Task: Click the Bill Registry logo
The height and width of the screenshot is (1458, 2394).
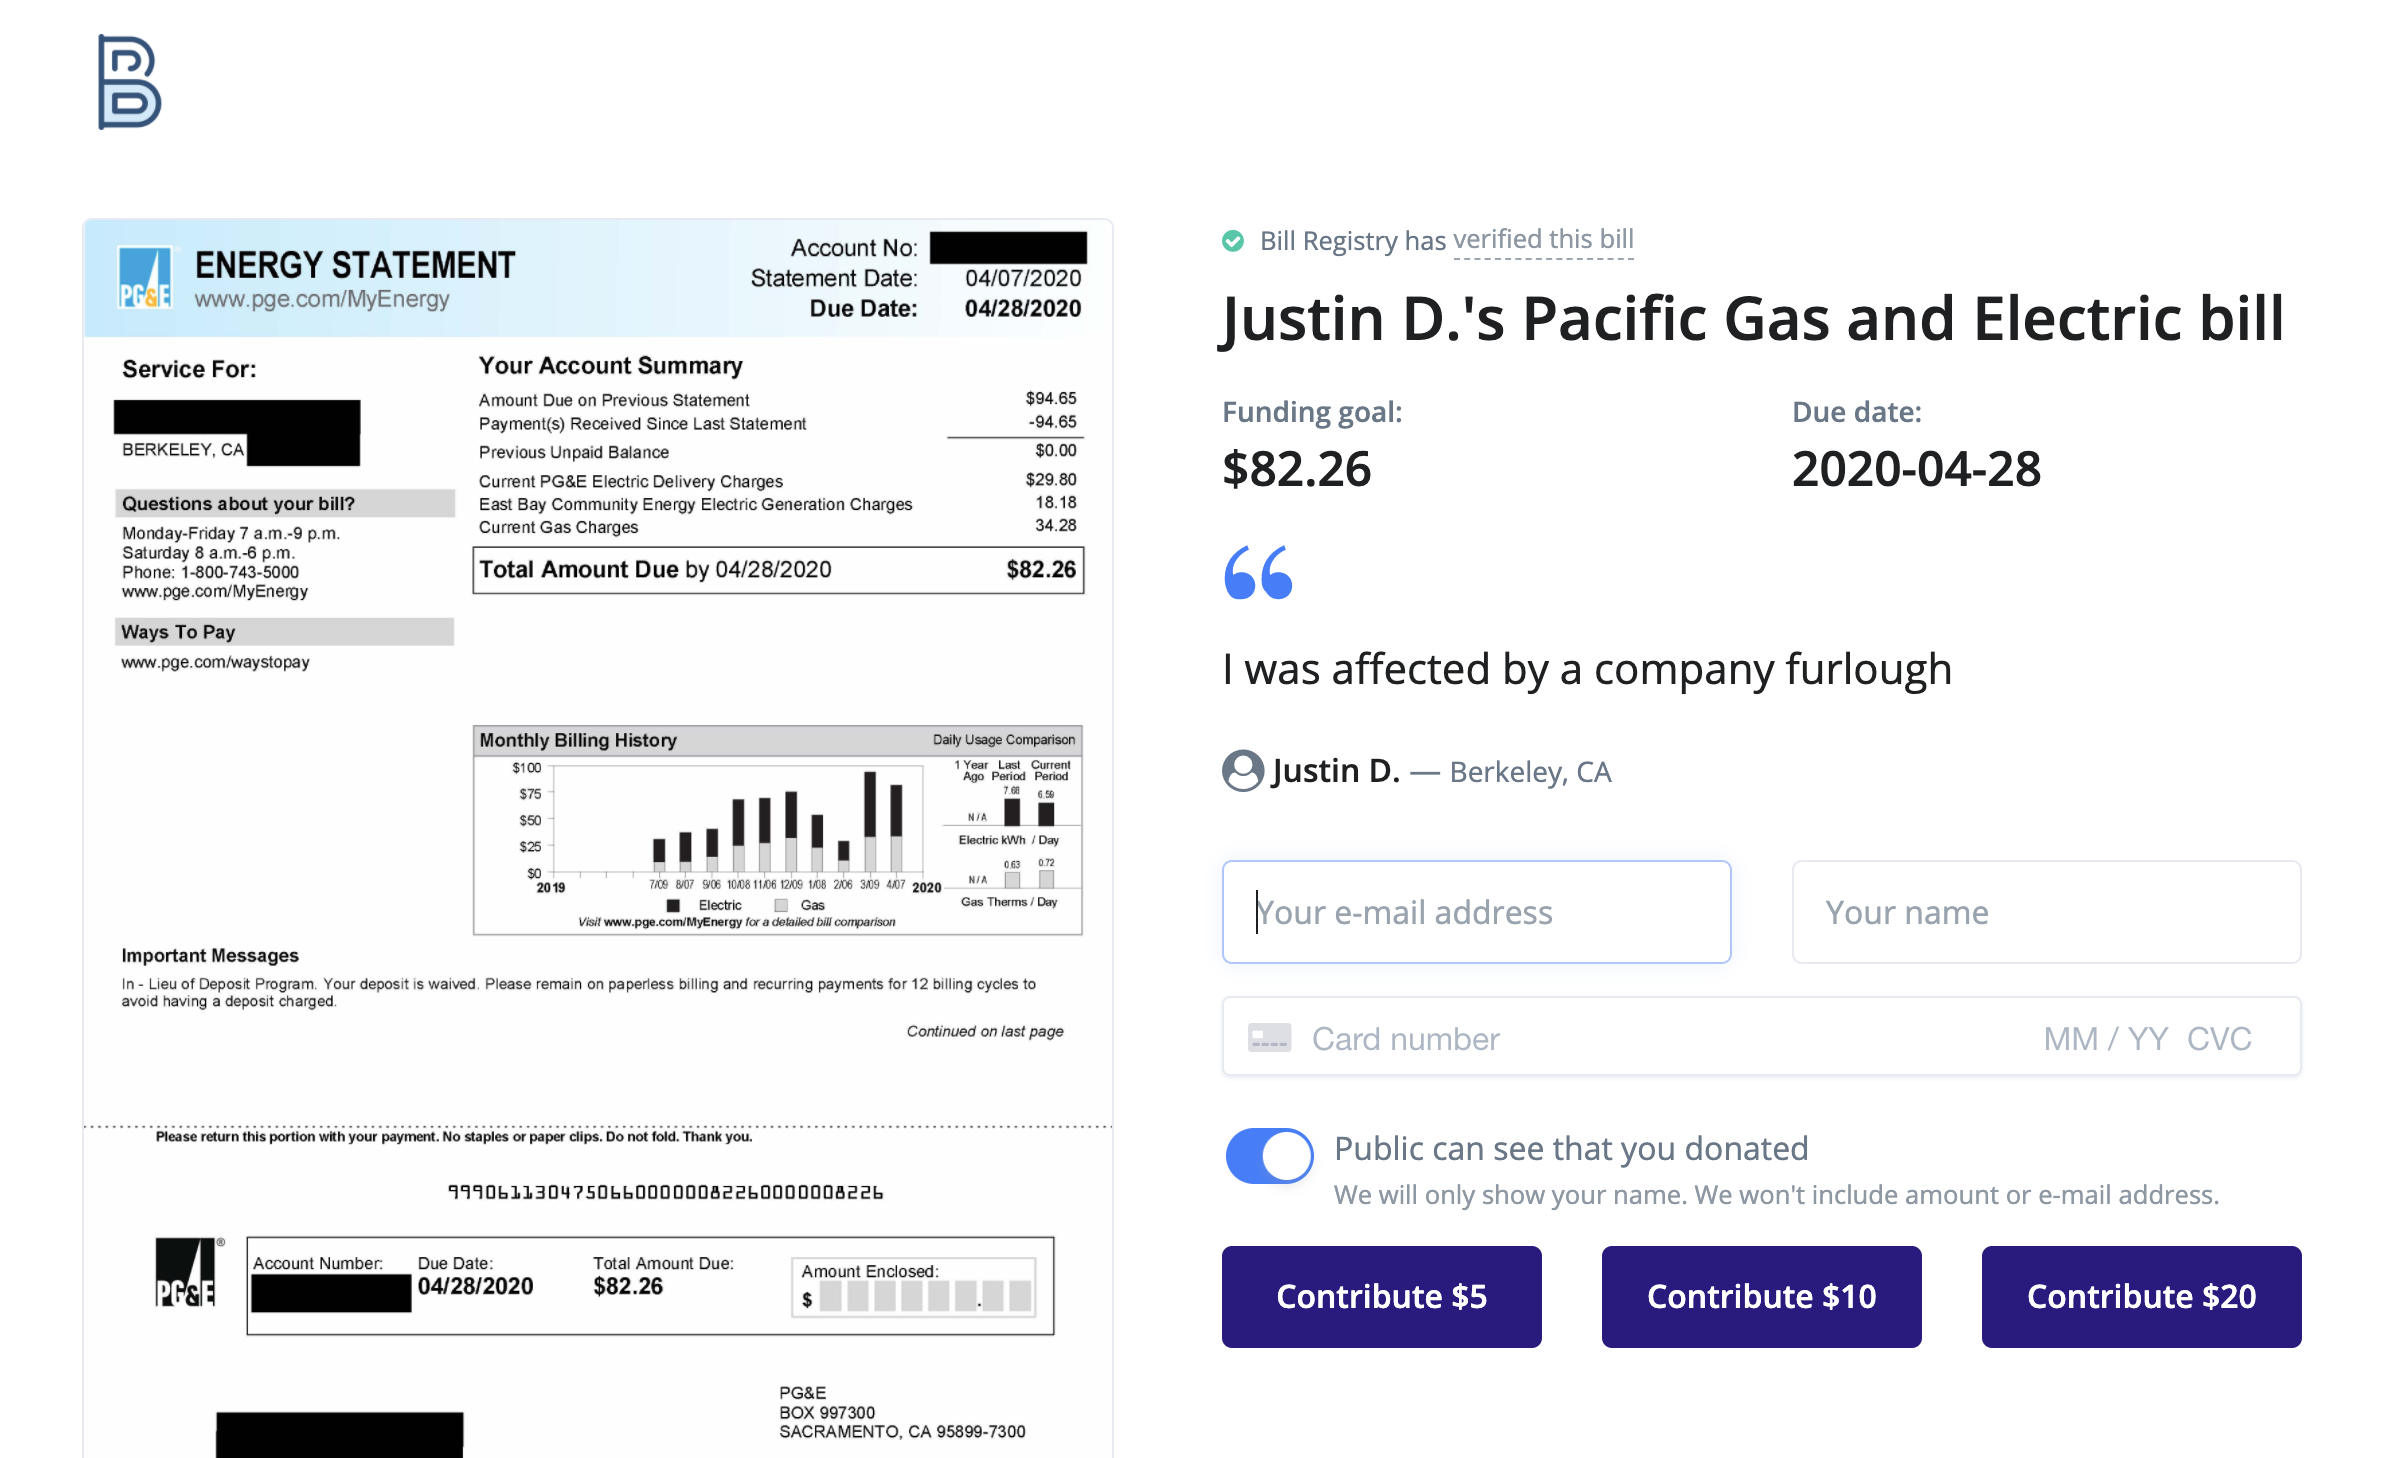Action: tap(129, 82)
